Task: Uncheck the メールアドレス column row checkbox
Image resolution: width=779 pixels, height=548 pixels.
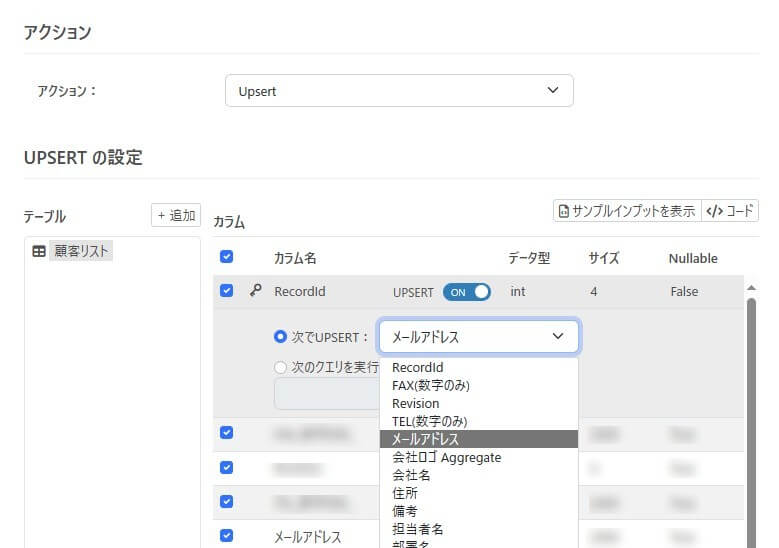Action: (227, 536)
